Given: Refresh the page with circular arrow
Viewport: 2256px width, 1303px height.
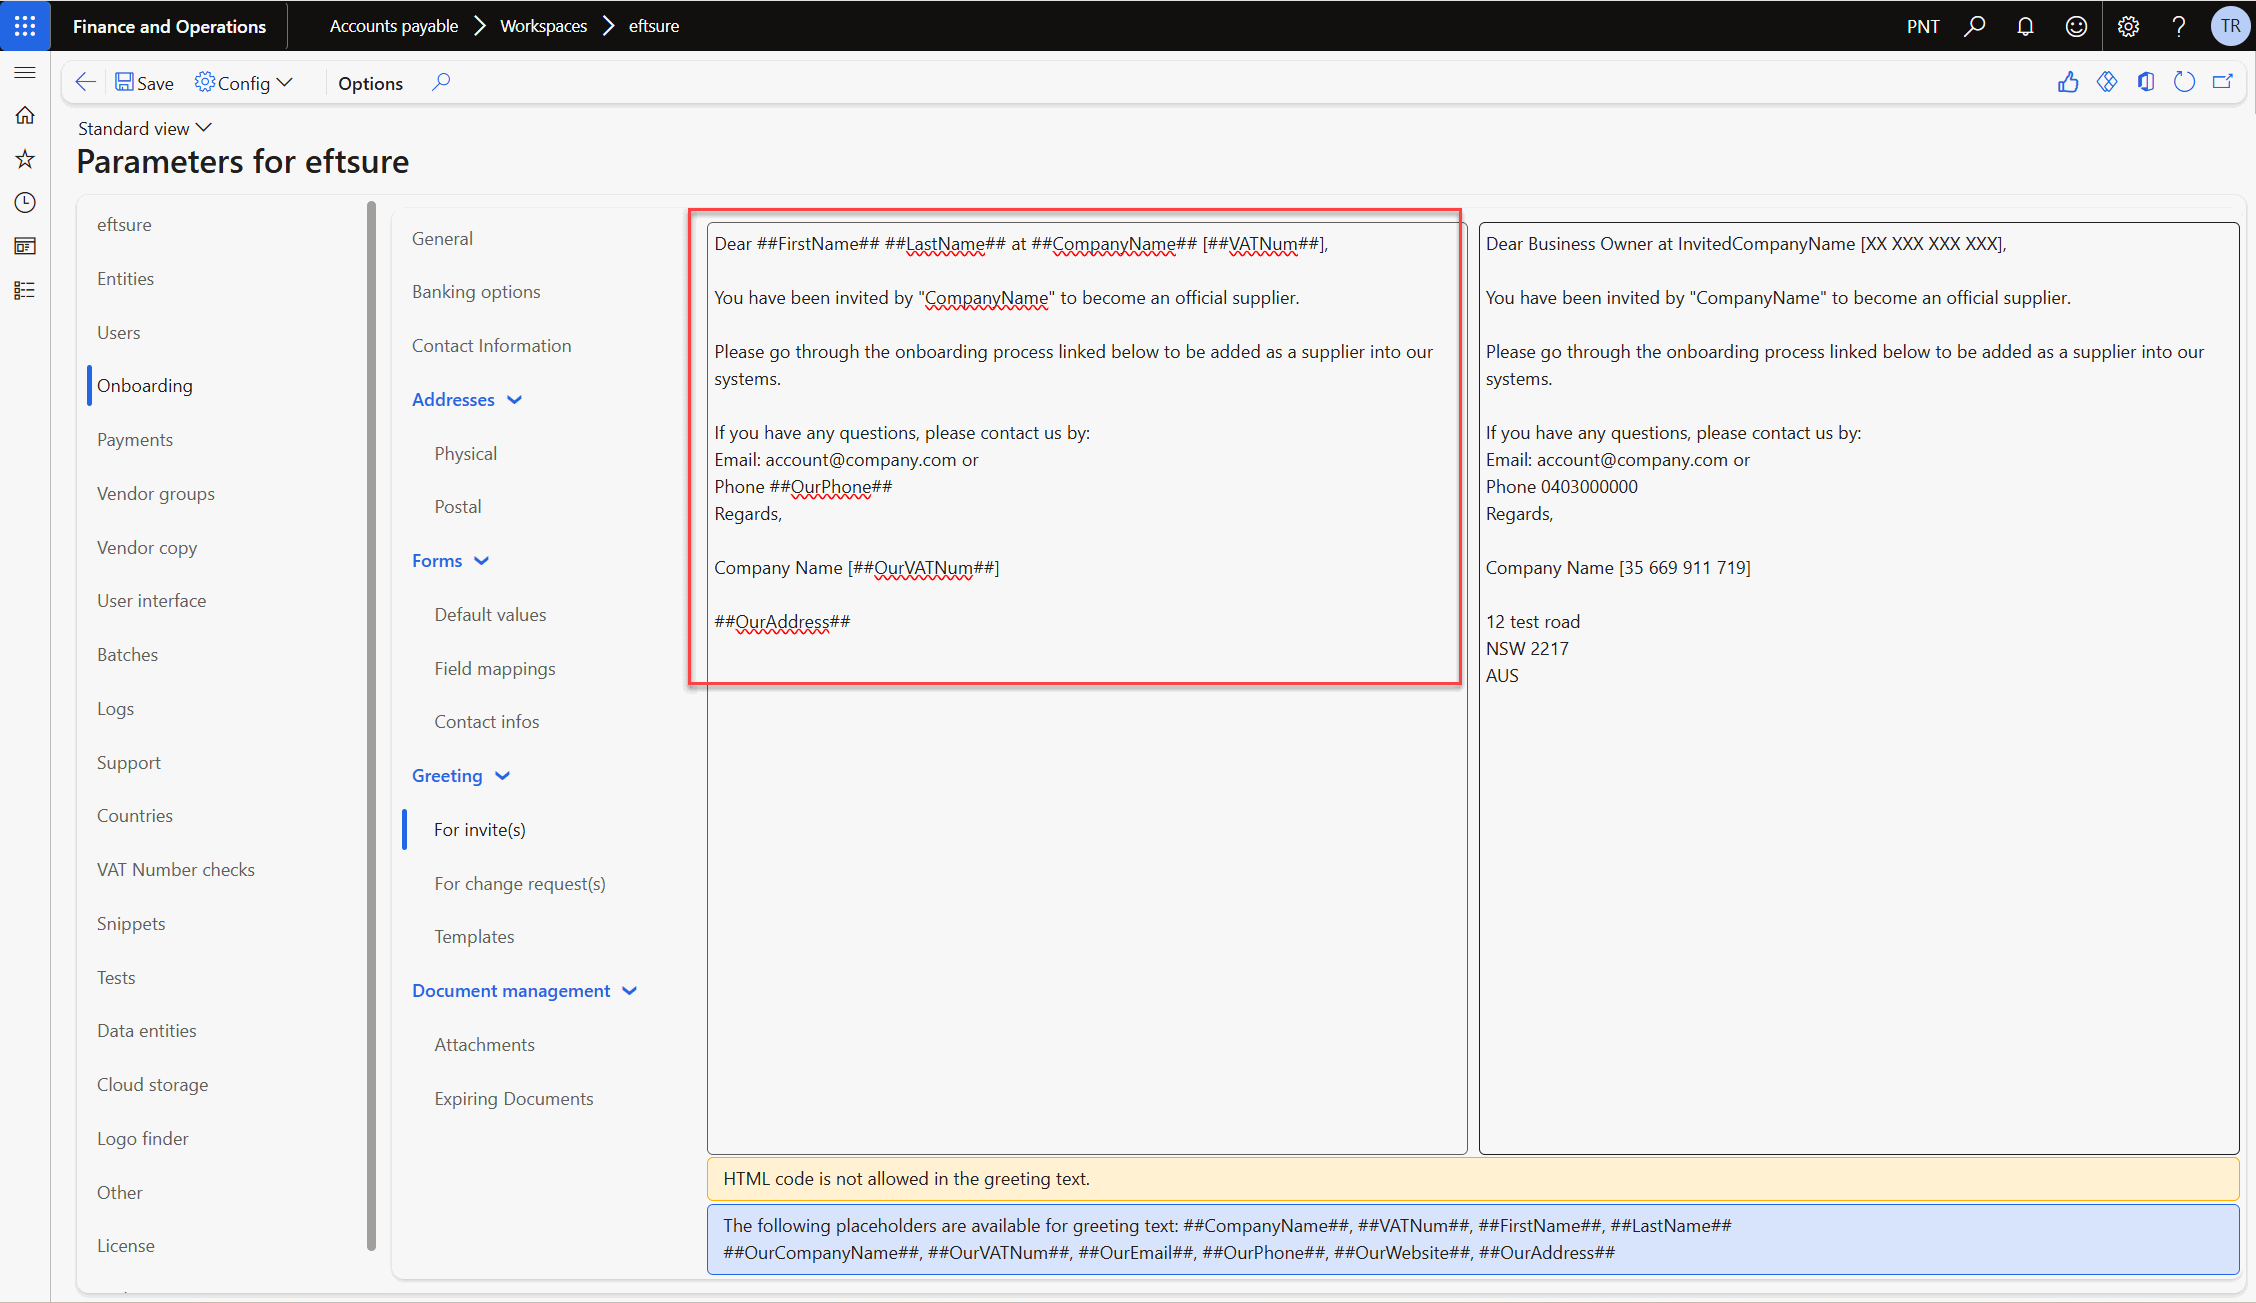Looking at the screenshot, I should tap(2185, 83).
